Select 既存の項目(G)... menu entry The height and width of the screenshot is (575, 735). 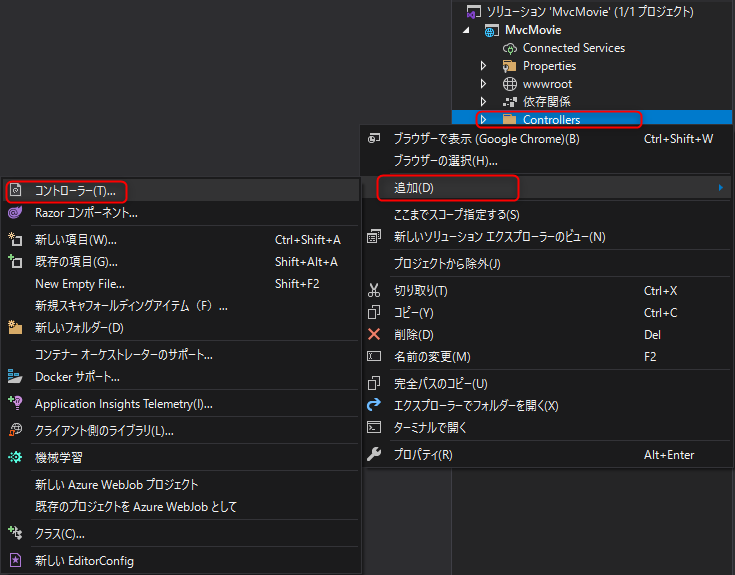[x=180, y=261]
